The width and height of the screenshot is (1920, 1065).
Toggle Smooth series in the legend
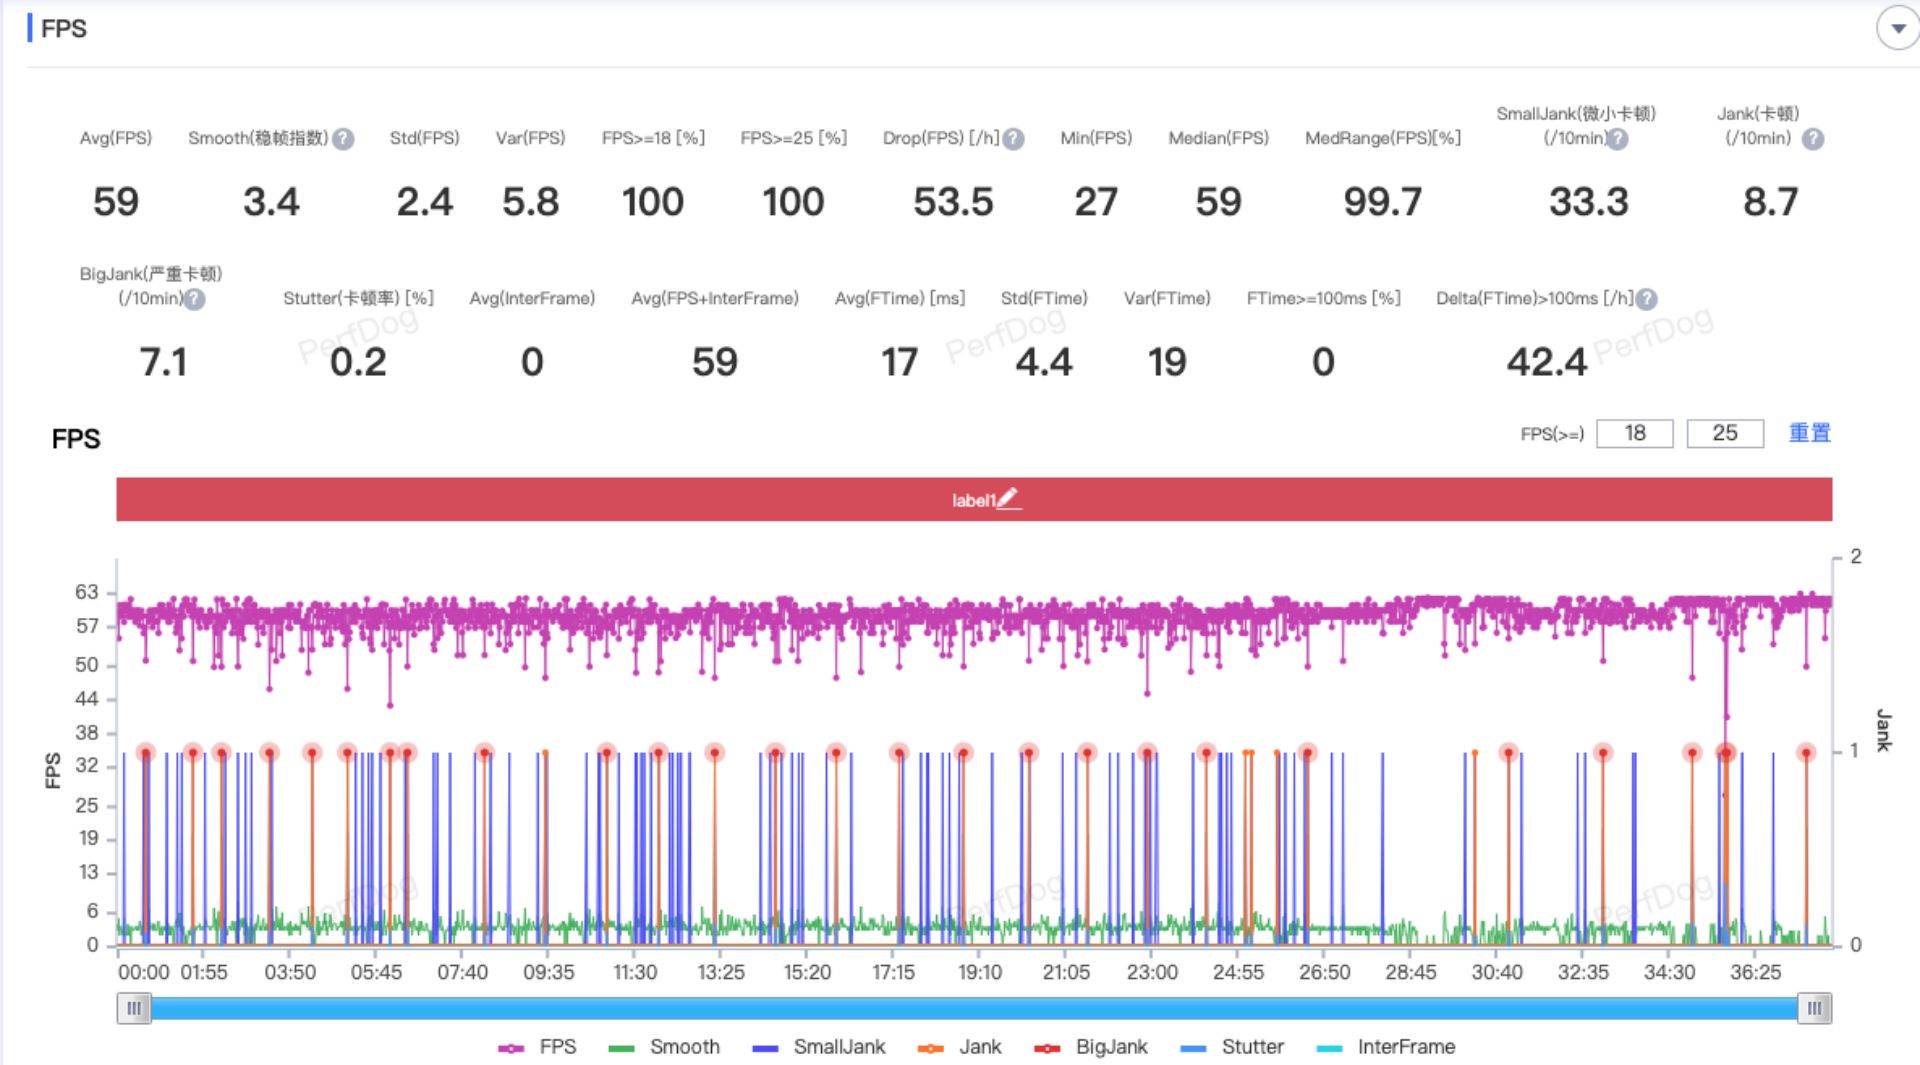click(664, 1047)
